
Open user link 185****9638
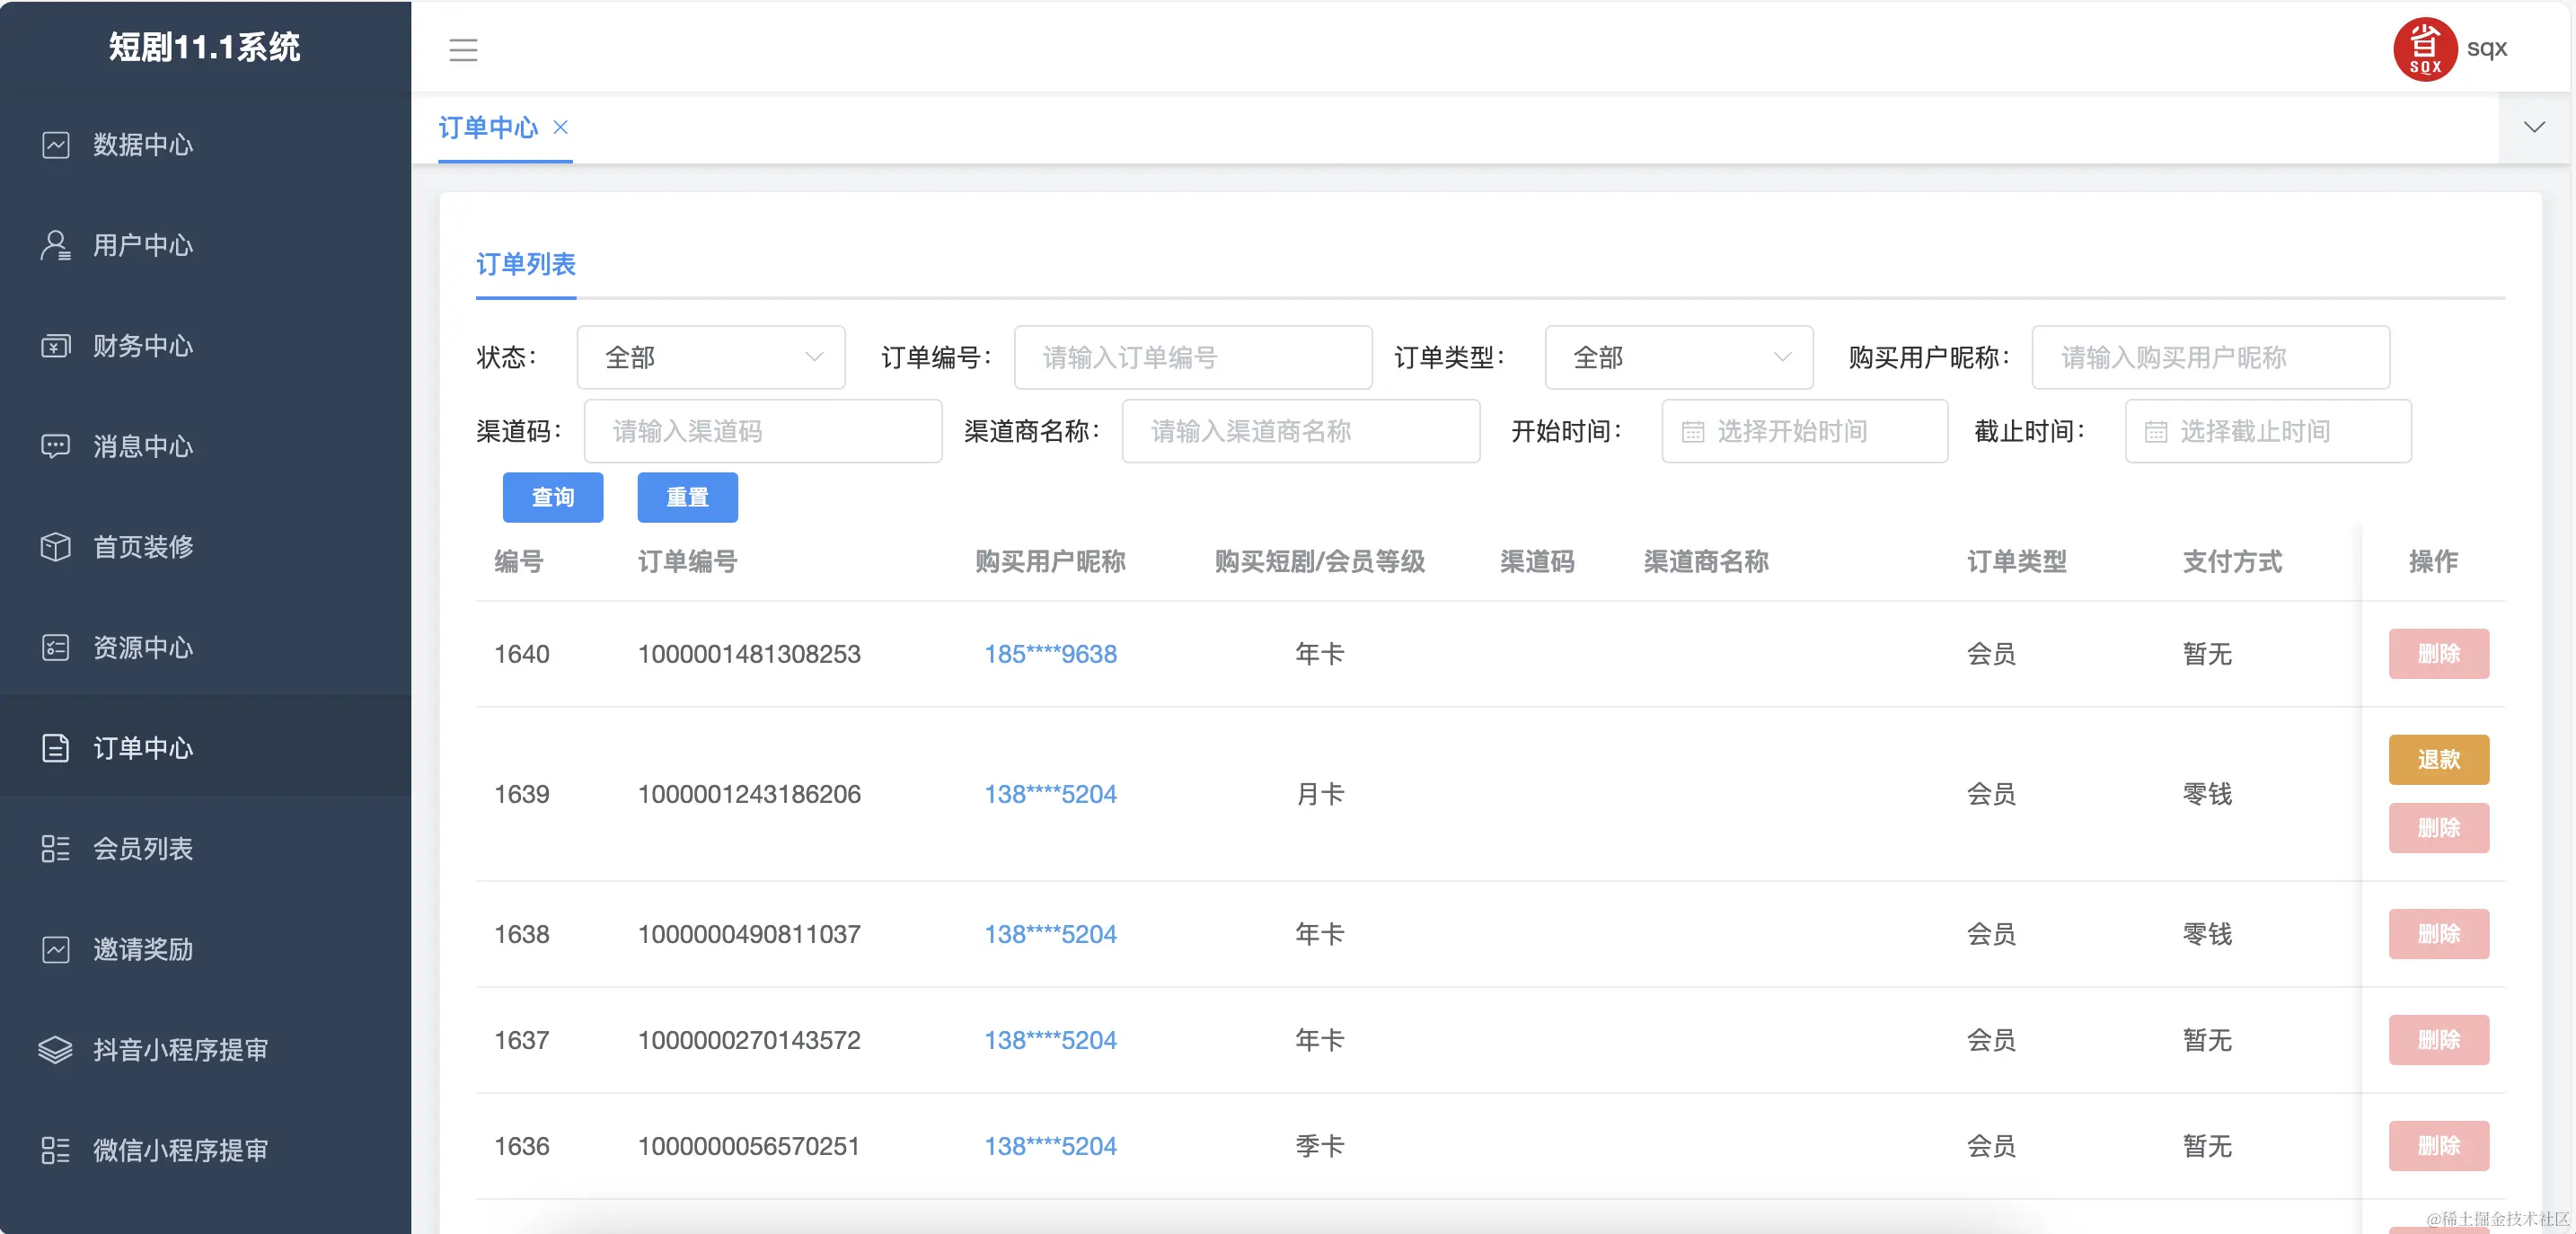pos(1049,654)
